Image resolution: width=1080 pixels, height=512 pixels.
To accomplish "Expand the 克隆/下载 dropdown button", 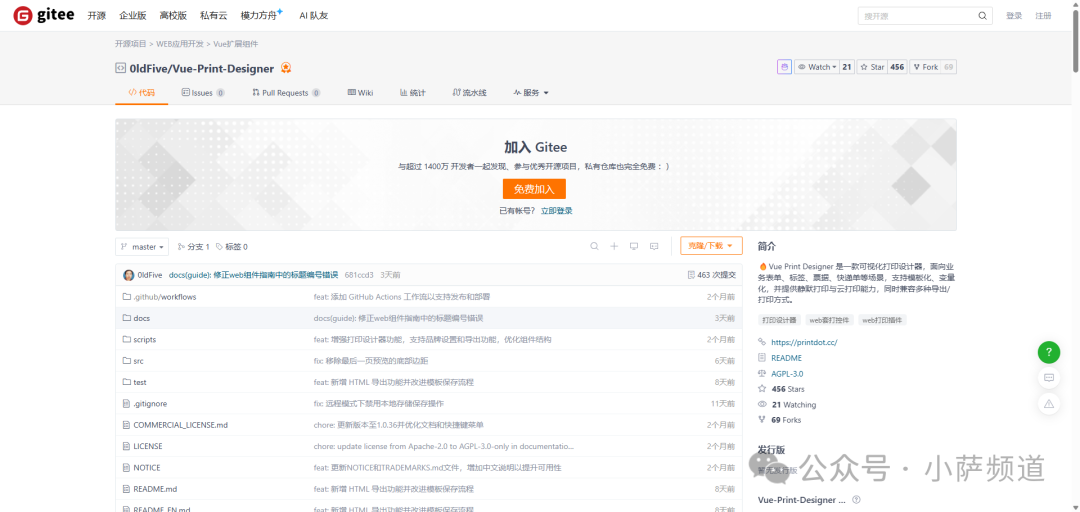I will [711, 245].
